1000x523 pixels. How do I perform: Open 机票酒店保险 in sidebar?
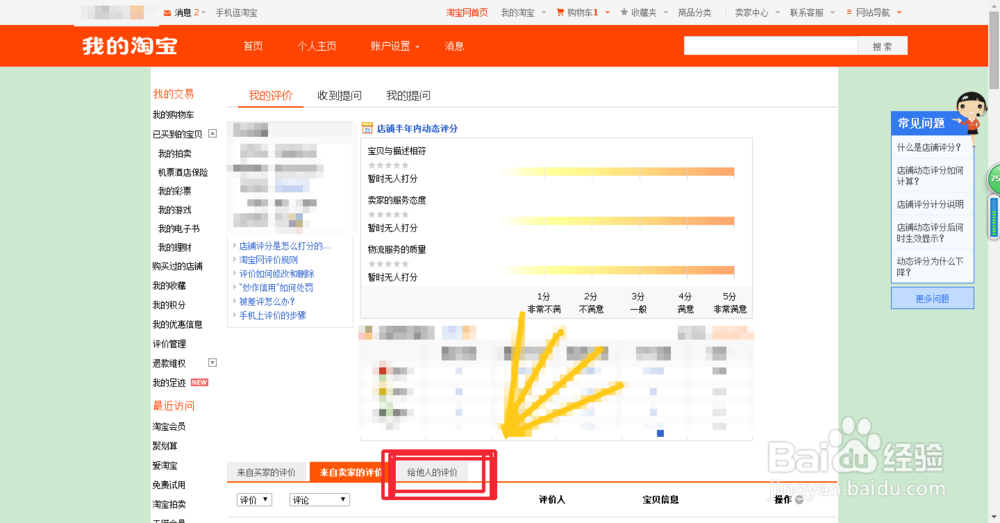point(183,172)
